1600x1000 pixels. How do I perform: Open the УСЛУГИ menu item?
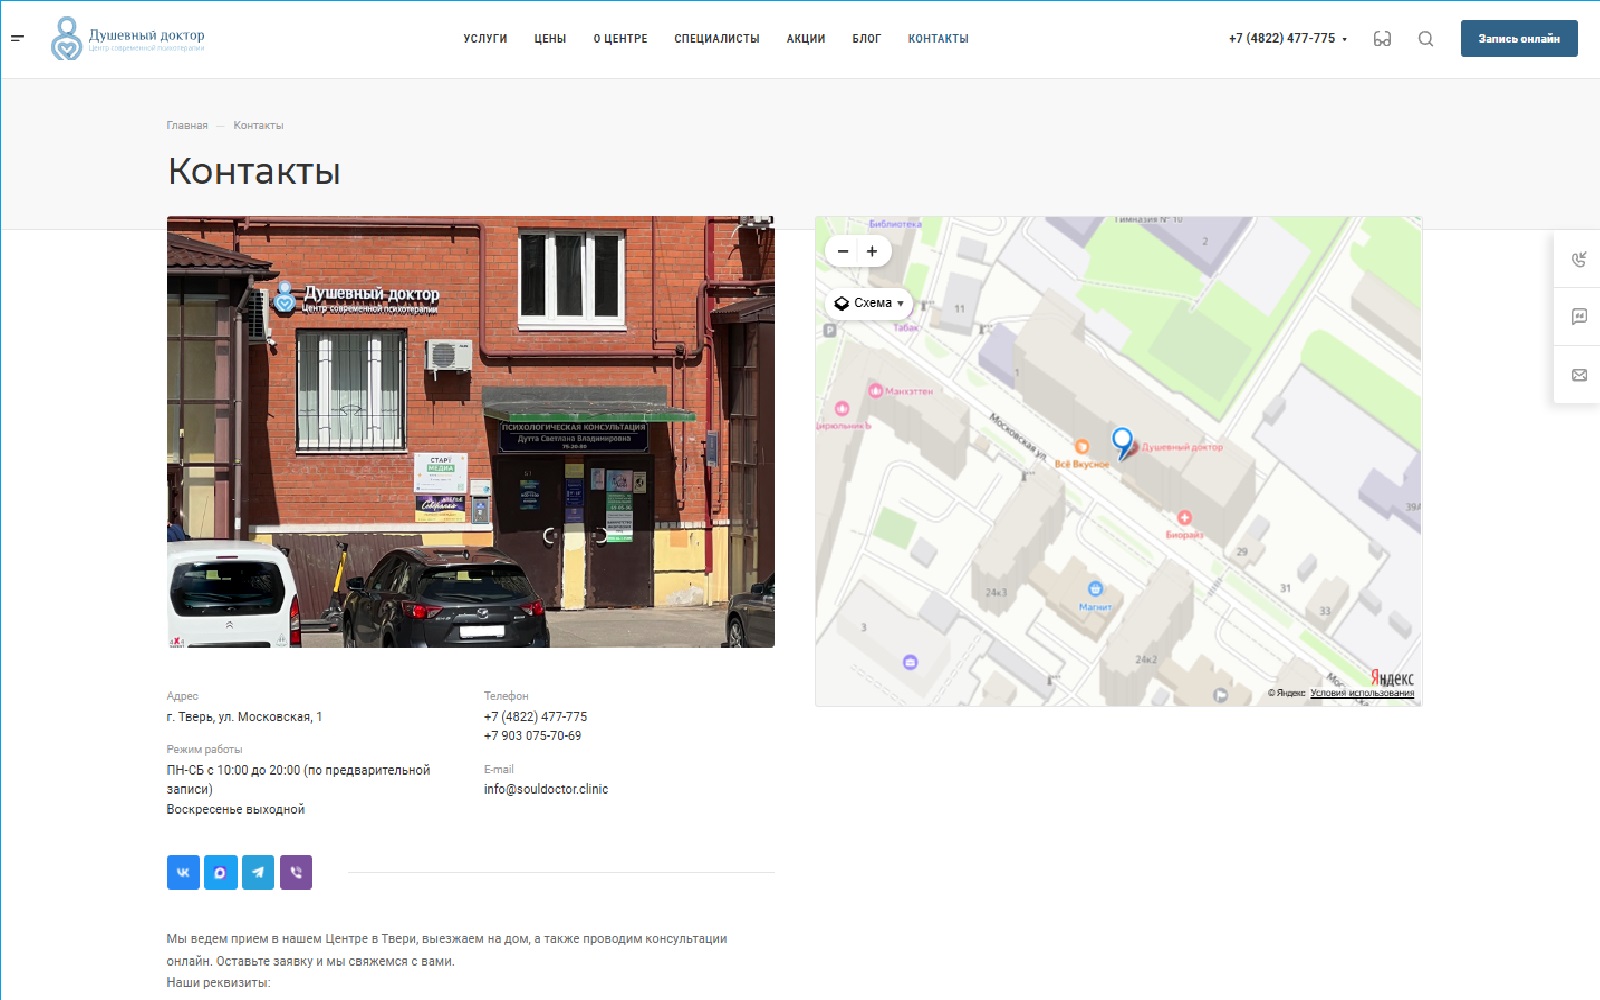pyautogui.click(x=485, y=39)
